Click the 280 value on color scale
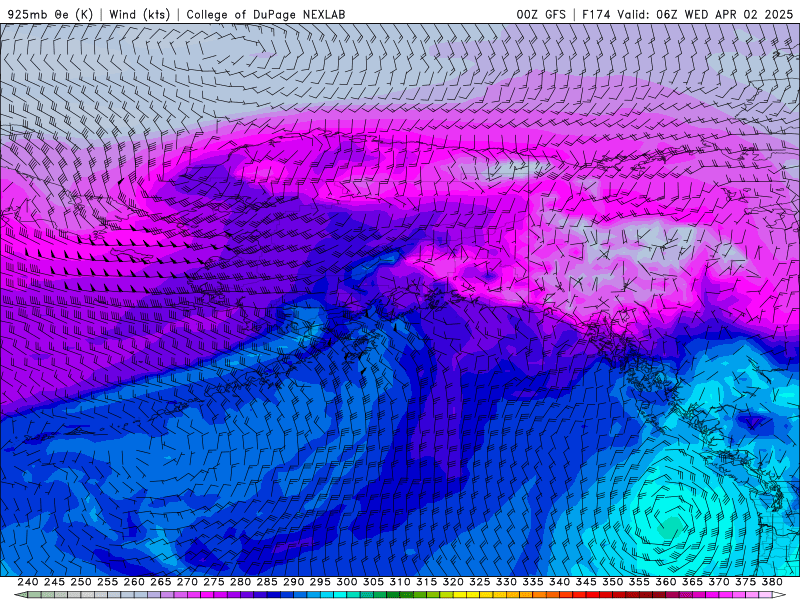 [x=240, y=582]
